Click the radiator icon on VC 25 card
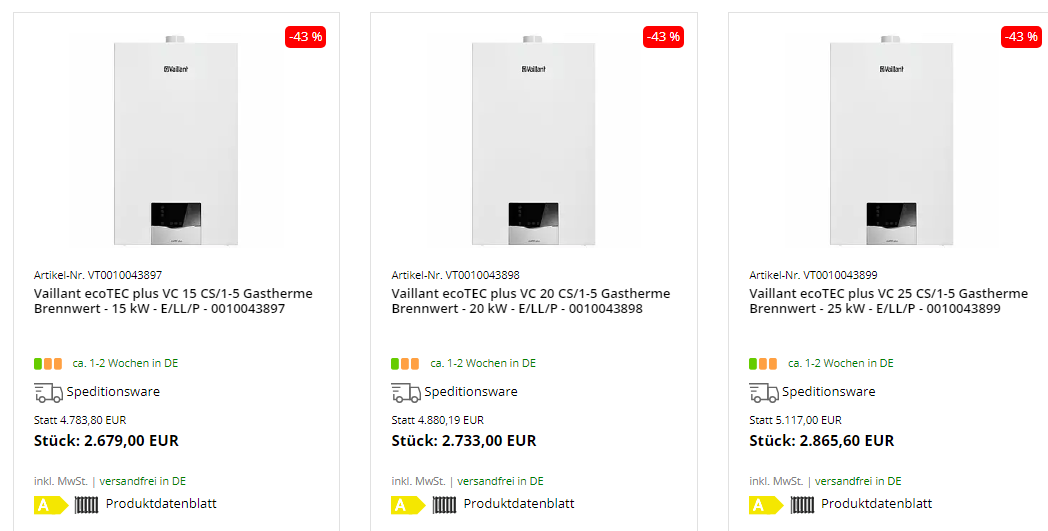The height and width of the screenshot is (531, 1048). 802,505
